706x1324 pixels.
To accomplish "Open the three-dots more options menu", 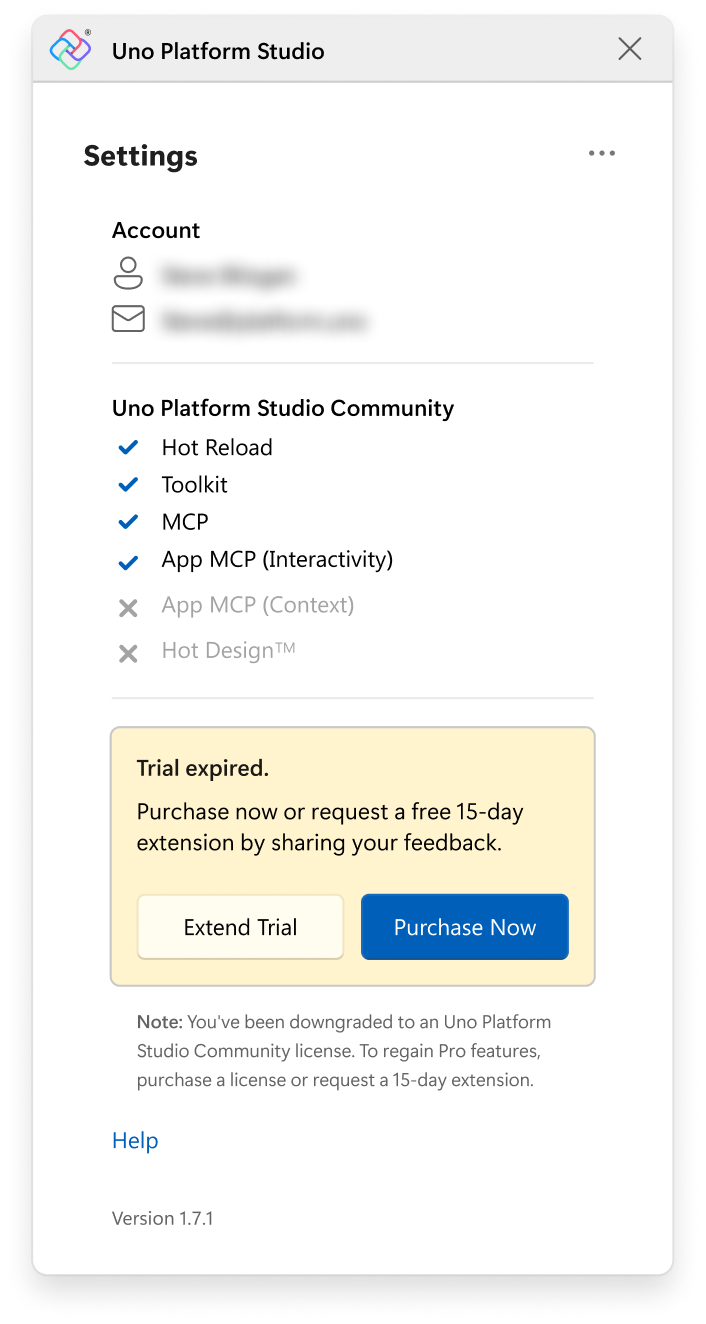I will (x=602, y=153).
